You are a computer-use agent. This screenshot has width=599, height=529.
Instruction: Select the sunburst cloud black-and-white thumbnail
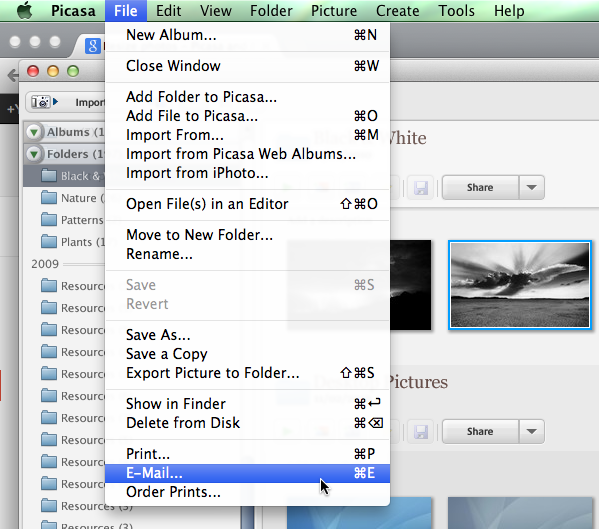[x=520, y=285]
